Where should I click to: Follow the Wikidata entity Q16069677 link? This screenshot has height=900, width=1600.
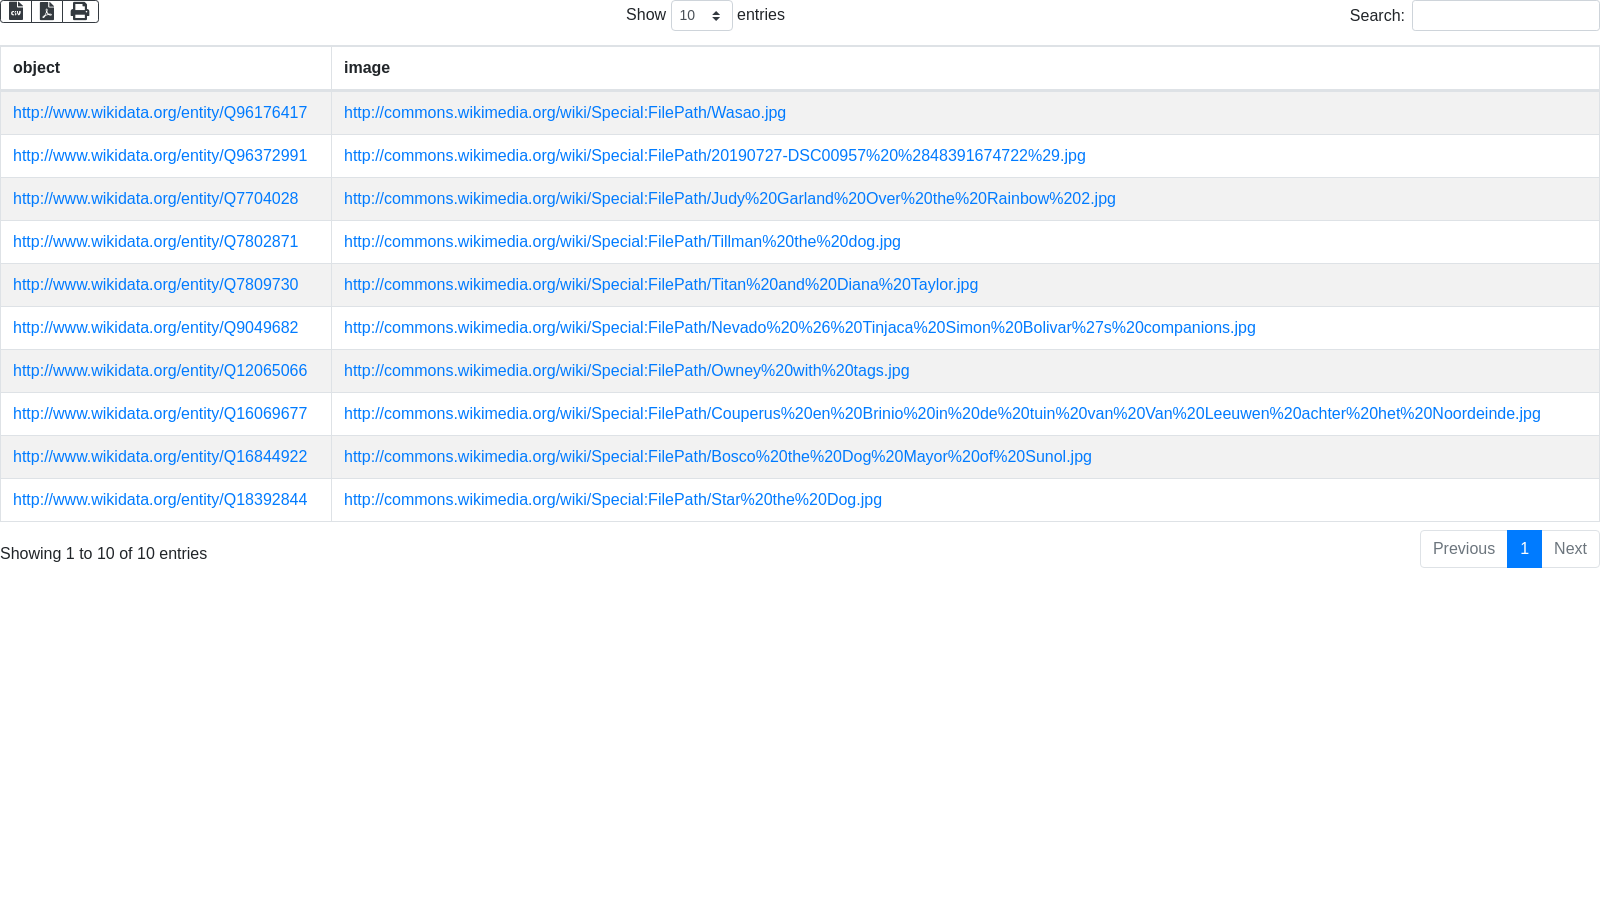pos(160,414)
